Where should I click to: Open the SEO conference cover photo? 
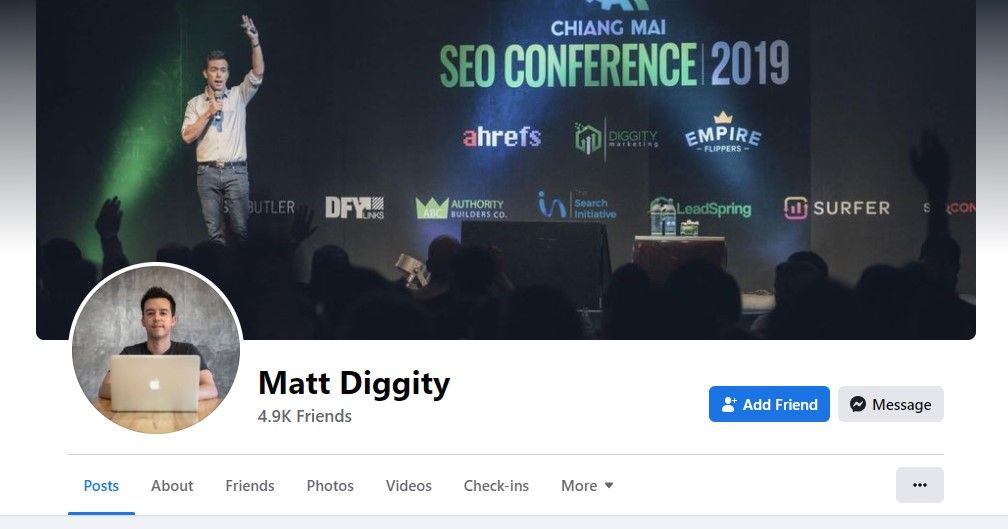pos(506,170)
